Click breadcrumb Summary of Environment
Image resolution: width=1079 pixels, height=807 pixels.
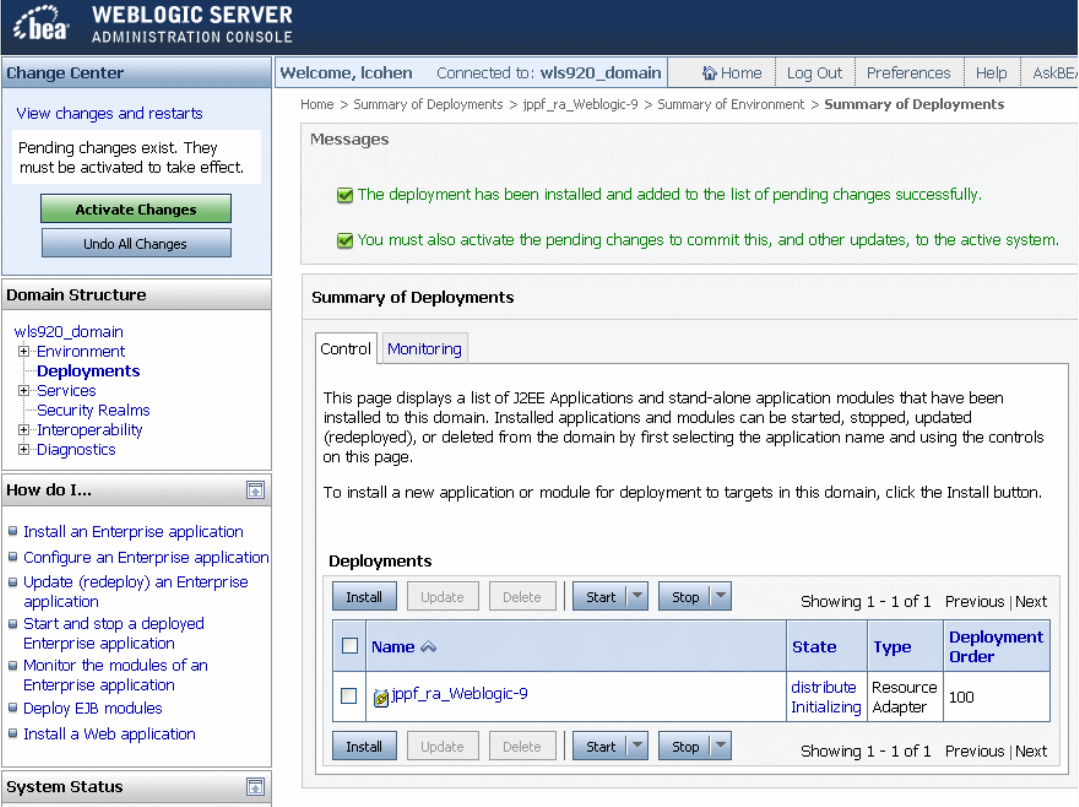[730, 104]
